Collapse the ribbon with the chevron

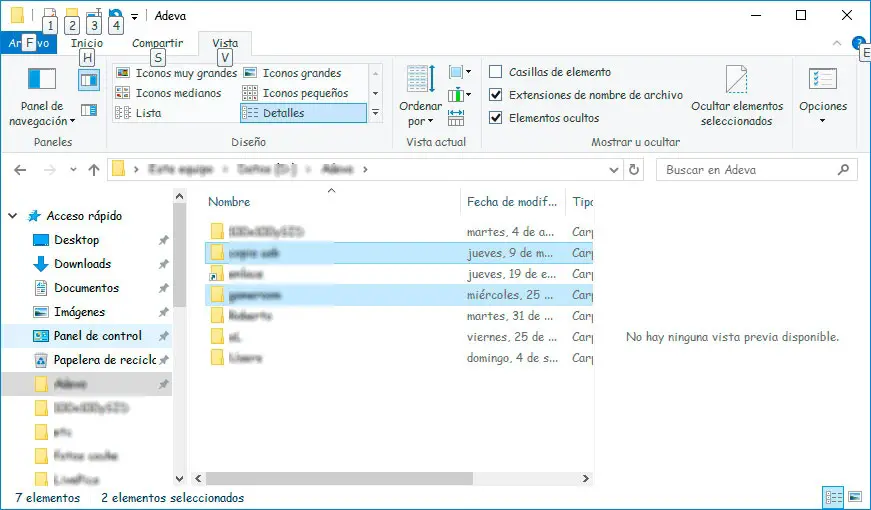(837, 43)
